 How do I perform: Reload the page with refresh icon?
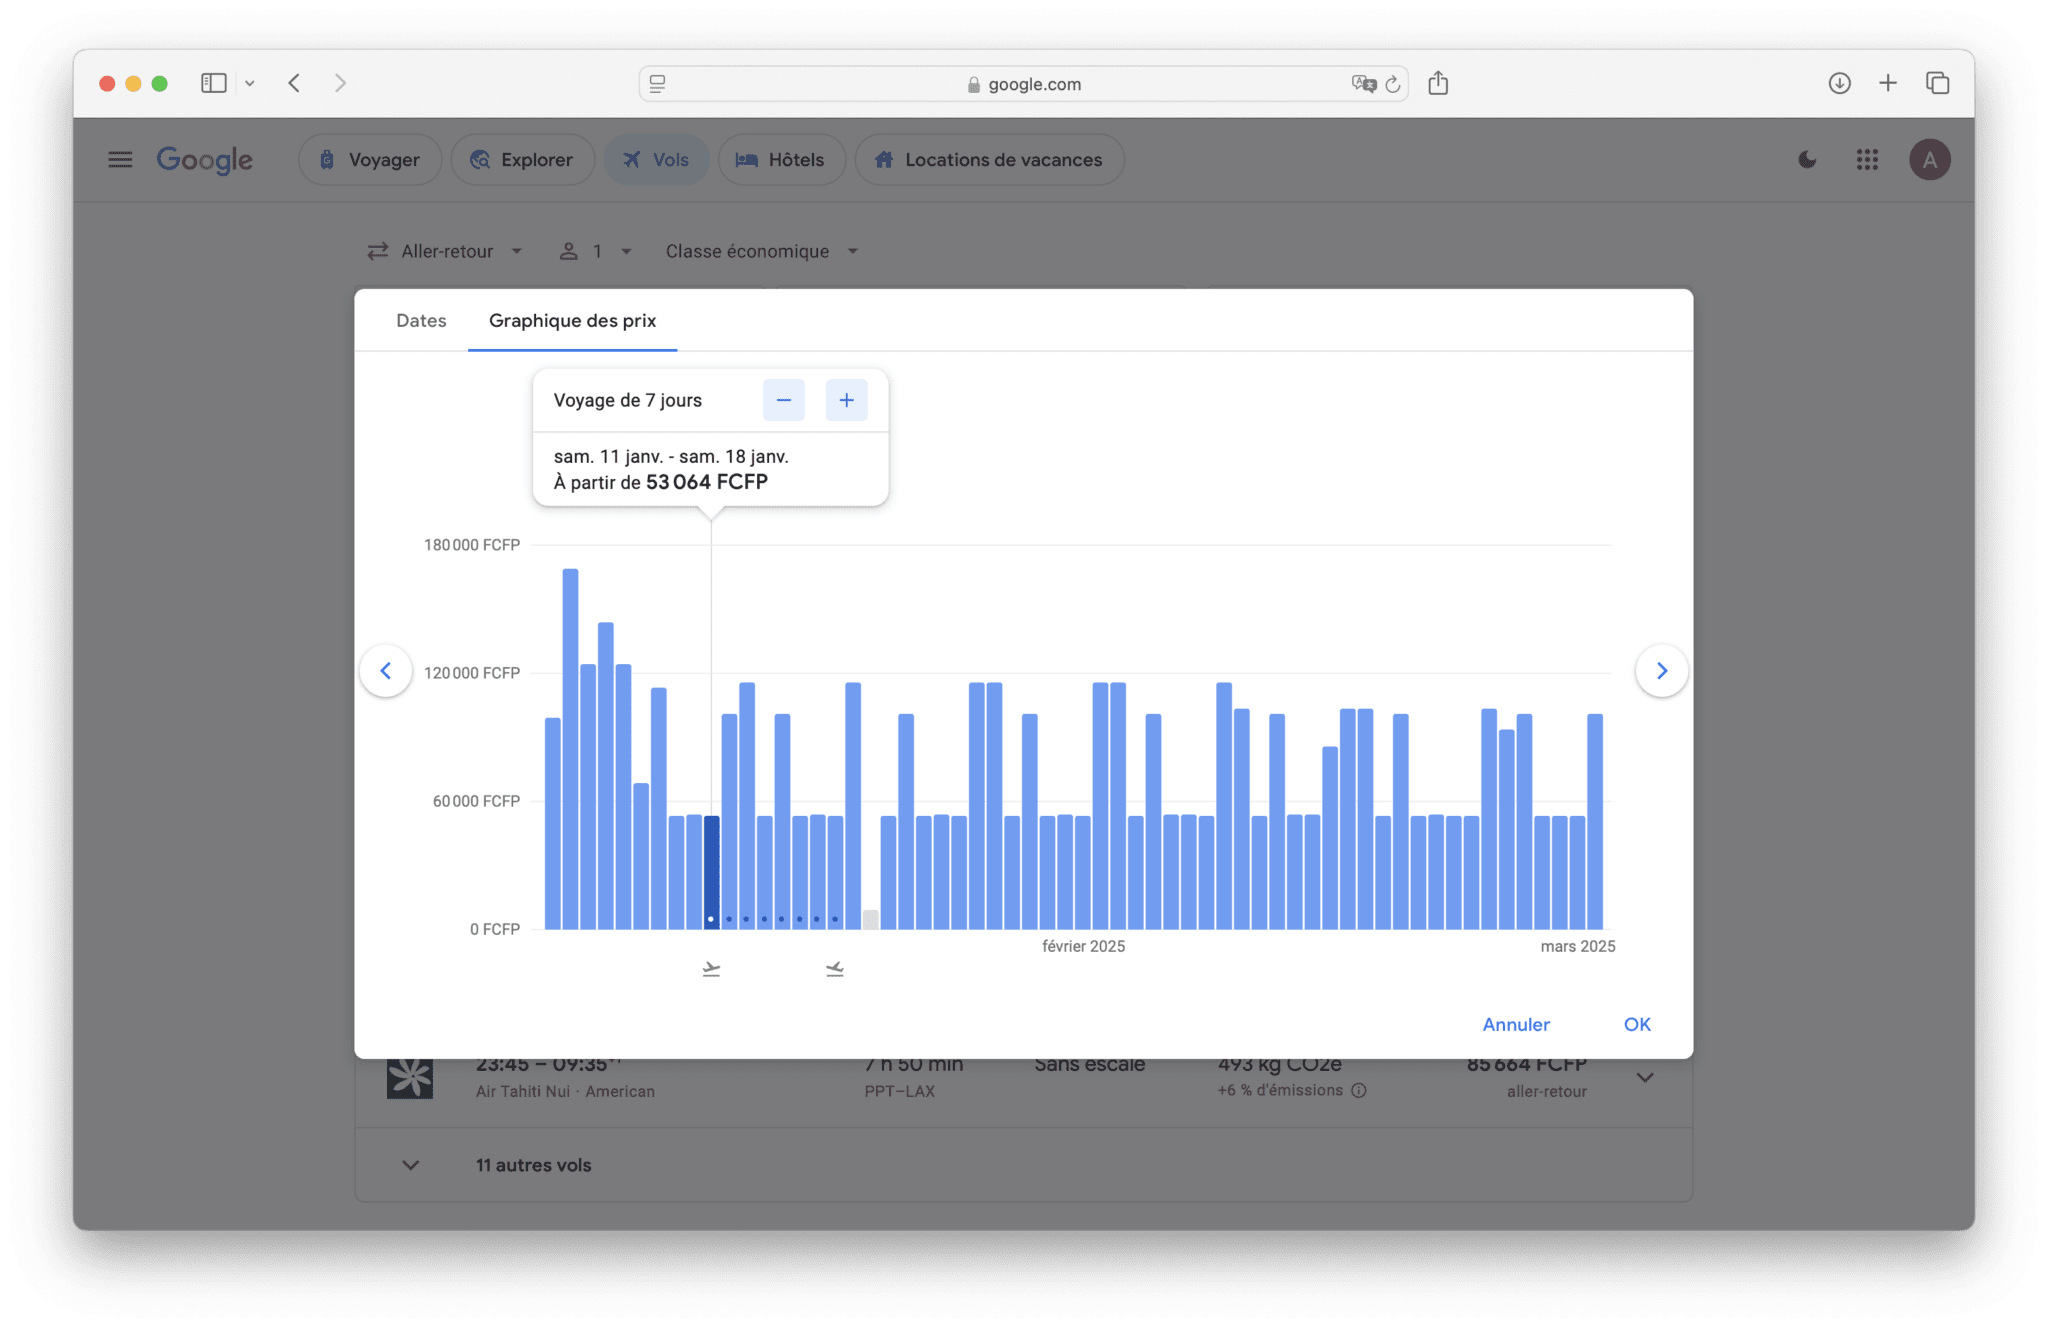pos(1392,84)
